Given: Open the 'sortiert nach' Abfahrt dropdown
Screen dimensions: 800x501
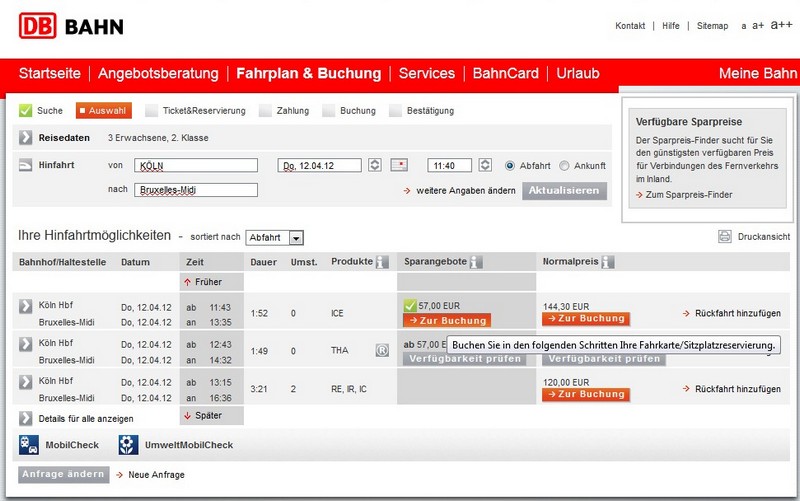Looking at the screenshot, I should point(274,237).
